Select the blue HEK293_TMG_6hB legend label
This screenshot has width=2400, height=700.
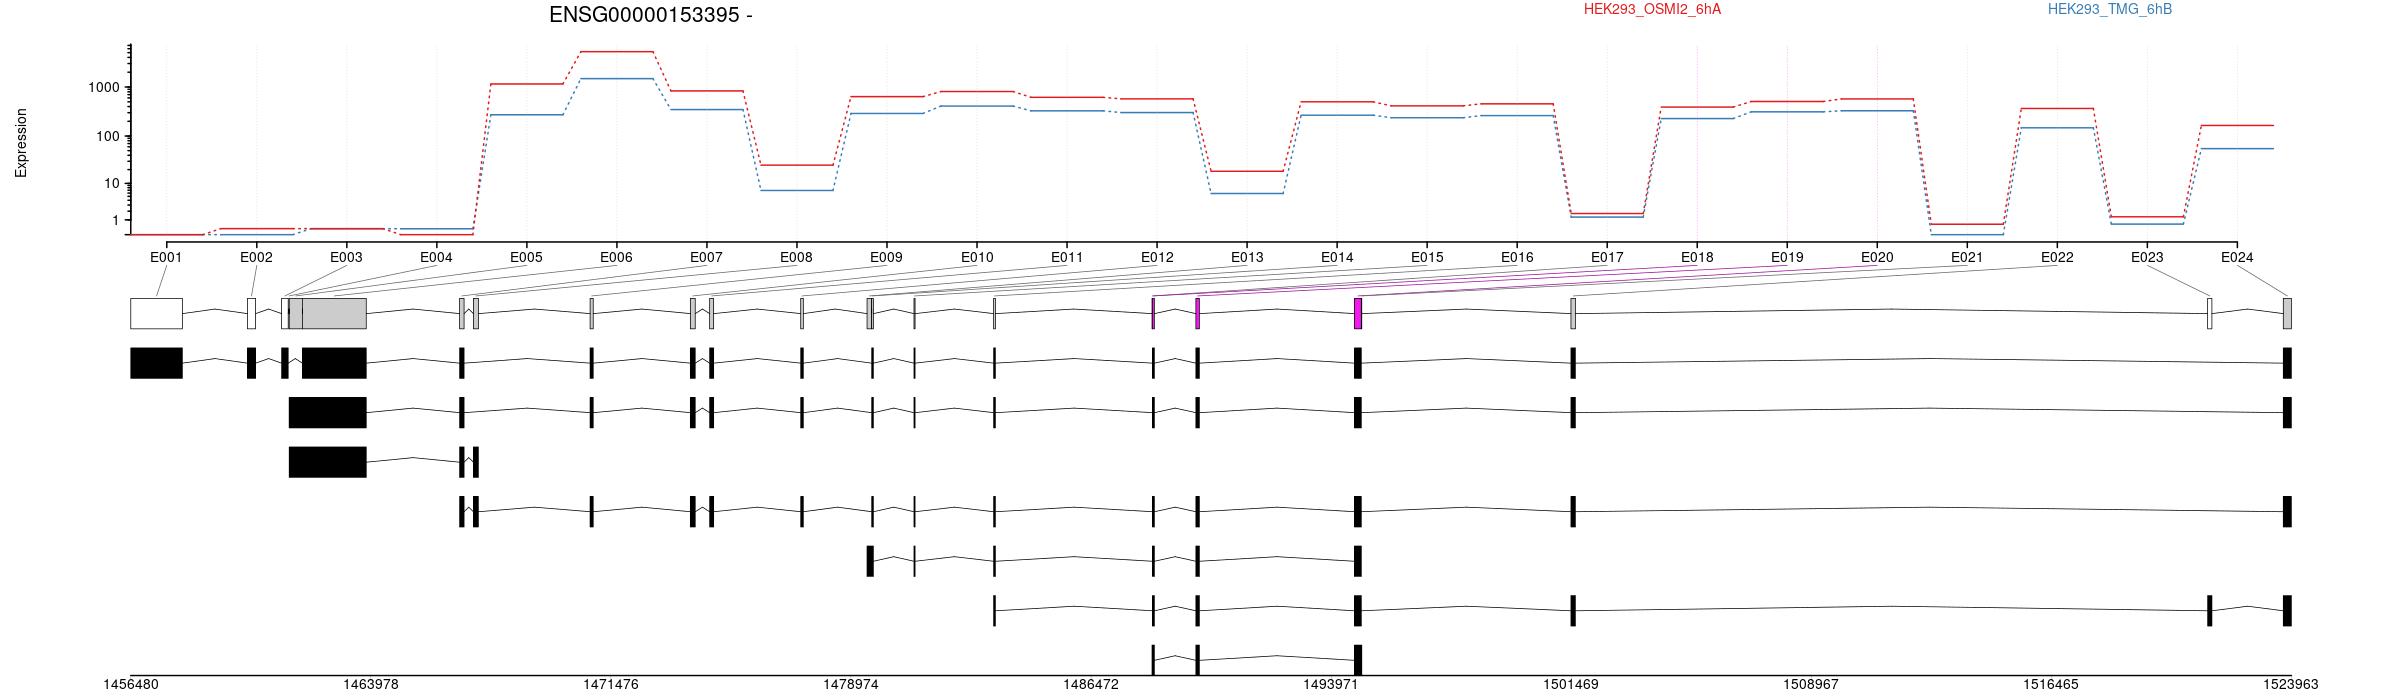[2110, 9]
